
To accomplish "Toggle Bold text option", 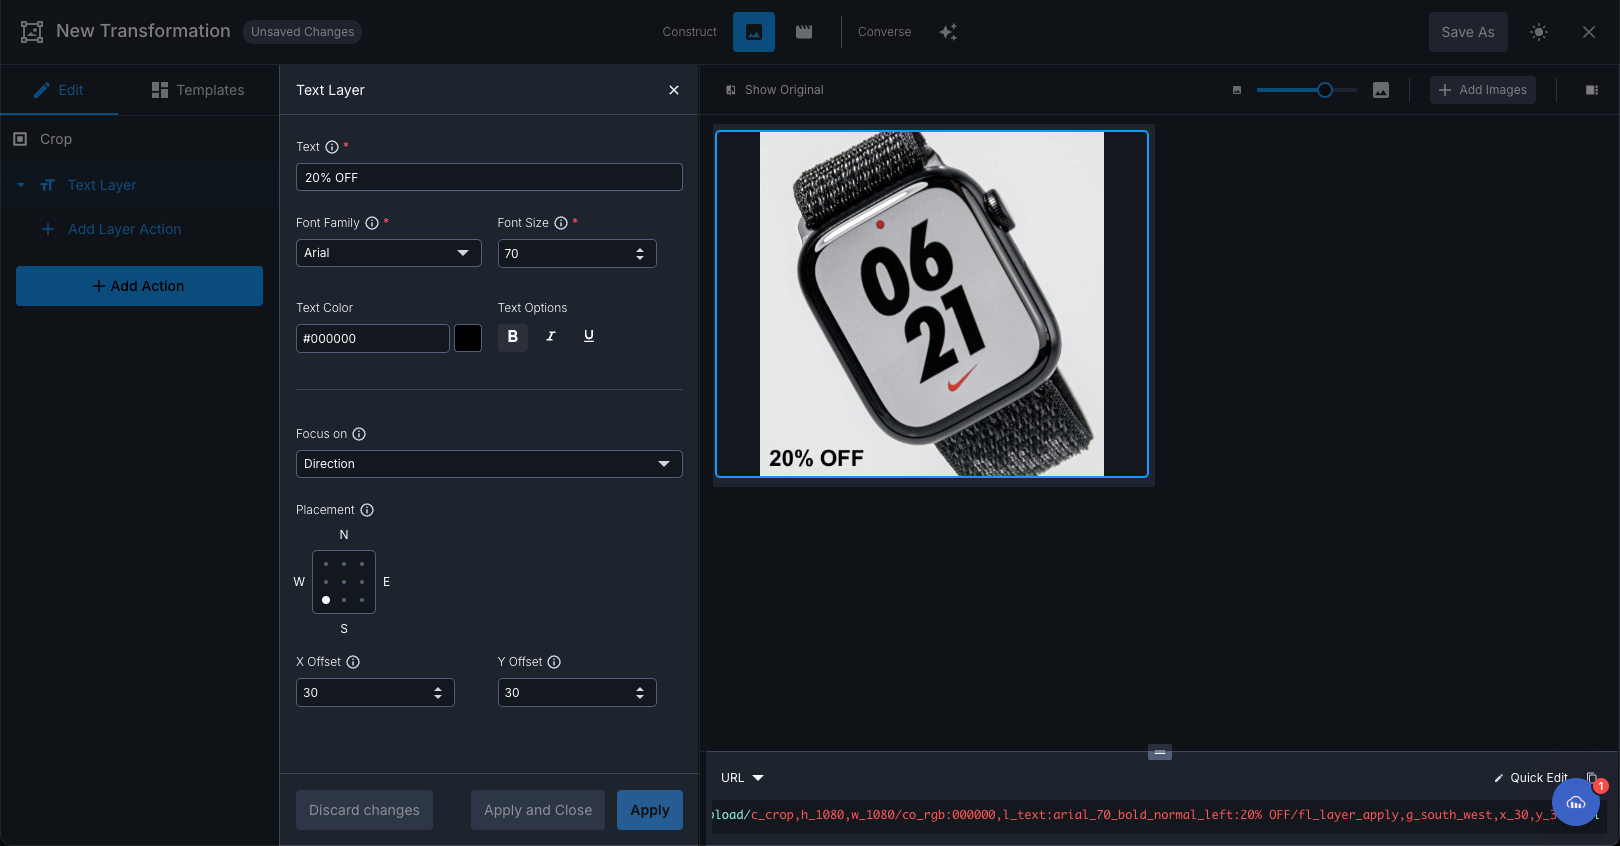I will pos(513,337).
